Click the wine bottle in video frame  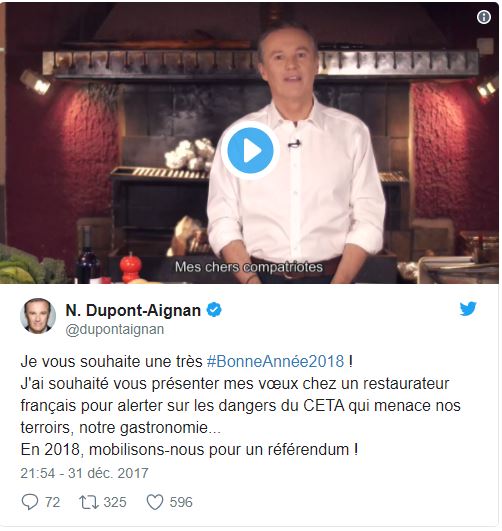pyautogui.click(x=88, y=256)
